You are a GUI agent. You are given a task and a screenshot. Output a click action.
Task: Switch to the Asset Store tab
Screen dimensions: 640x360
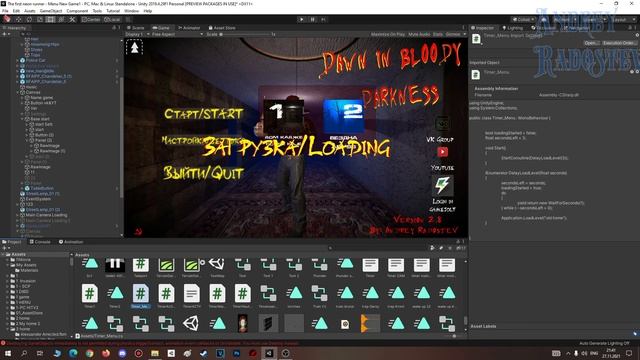(x=222, y=28)
